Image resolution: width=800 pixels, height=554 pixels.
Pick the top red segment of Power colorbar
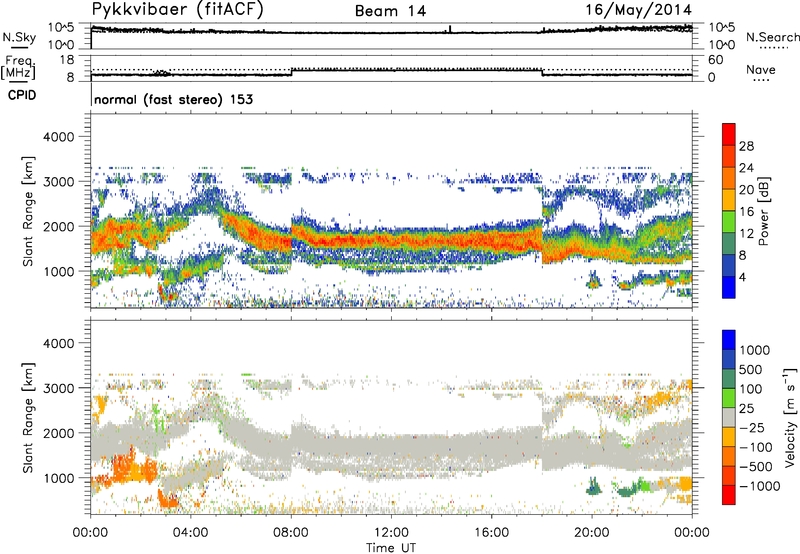point(729,135)
